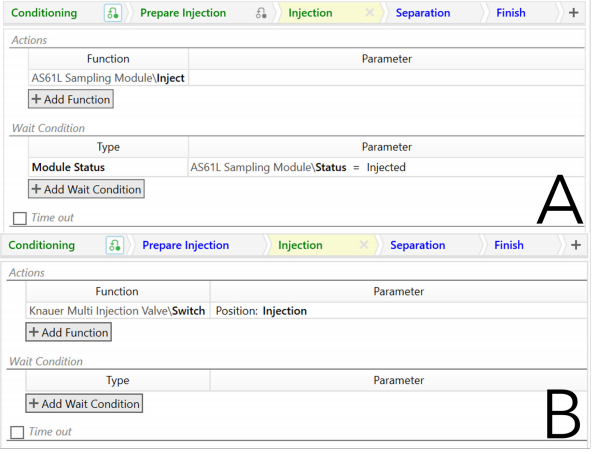Open the Separation step in panel B
The width and height of the screenshot is (593, 454).
pyautogui.click(x=418, y=245)
